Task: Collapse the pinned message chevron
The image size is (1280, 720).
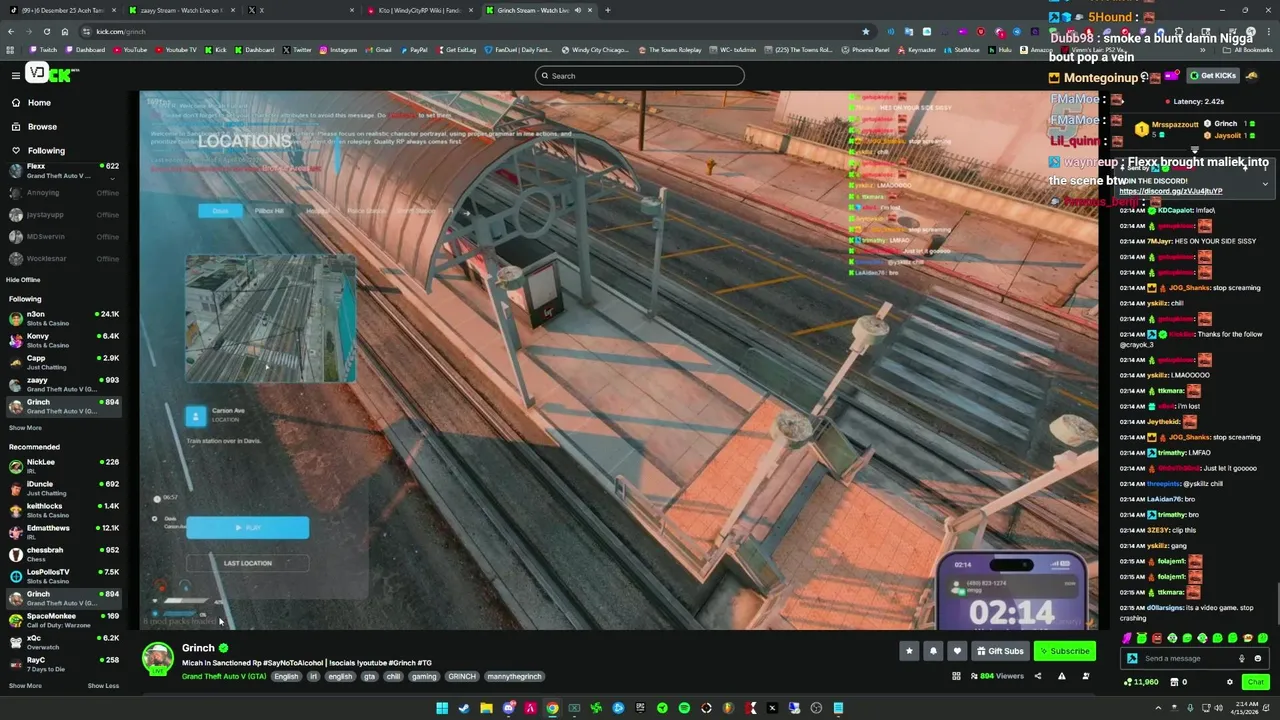Action: click(1265, 184)
